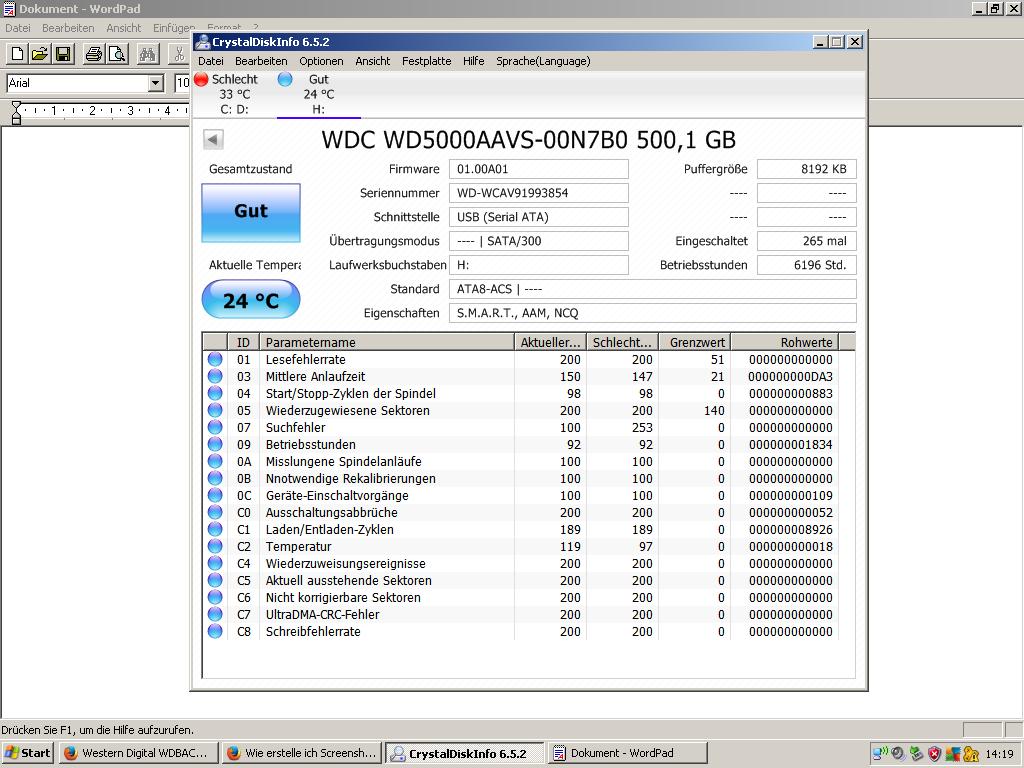Image resolution: width=1024 pixels, height=768 pixels.
Task: Click the Puffergröße 8192 KB field
Action: 807,169
